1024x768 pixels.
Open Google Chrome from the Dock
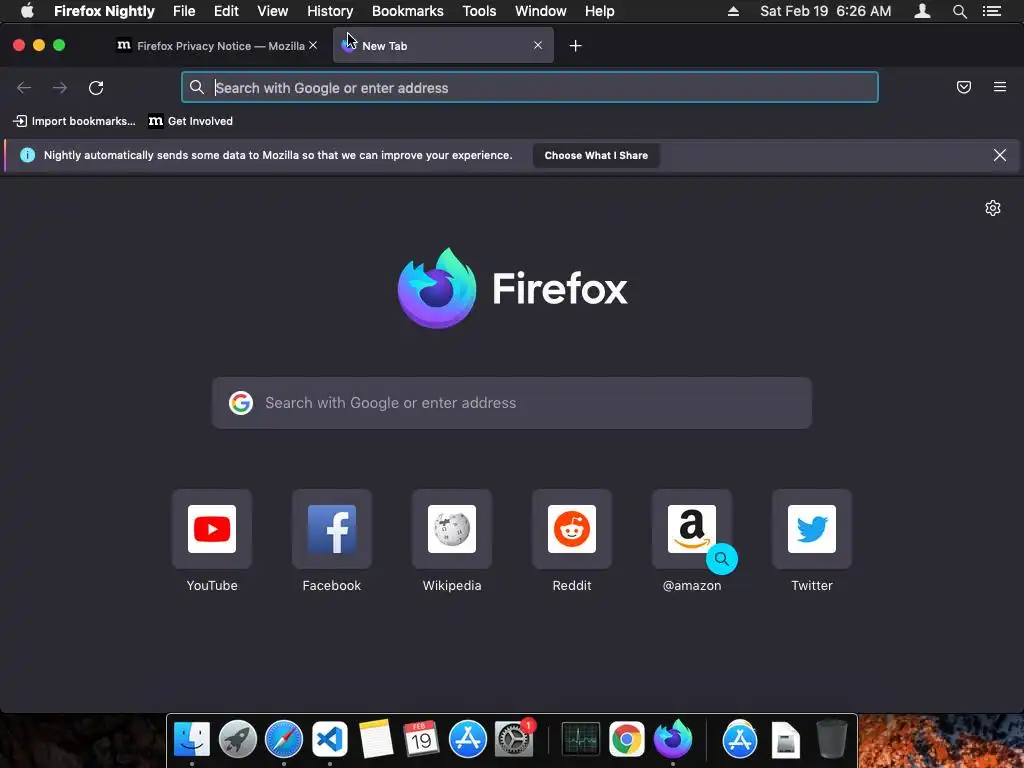(x=626, y=739)
